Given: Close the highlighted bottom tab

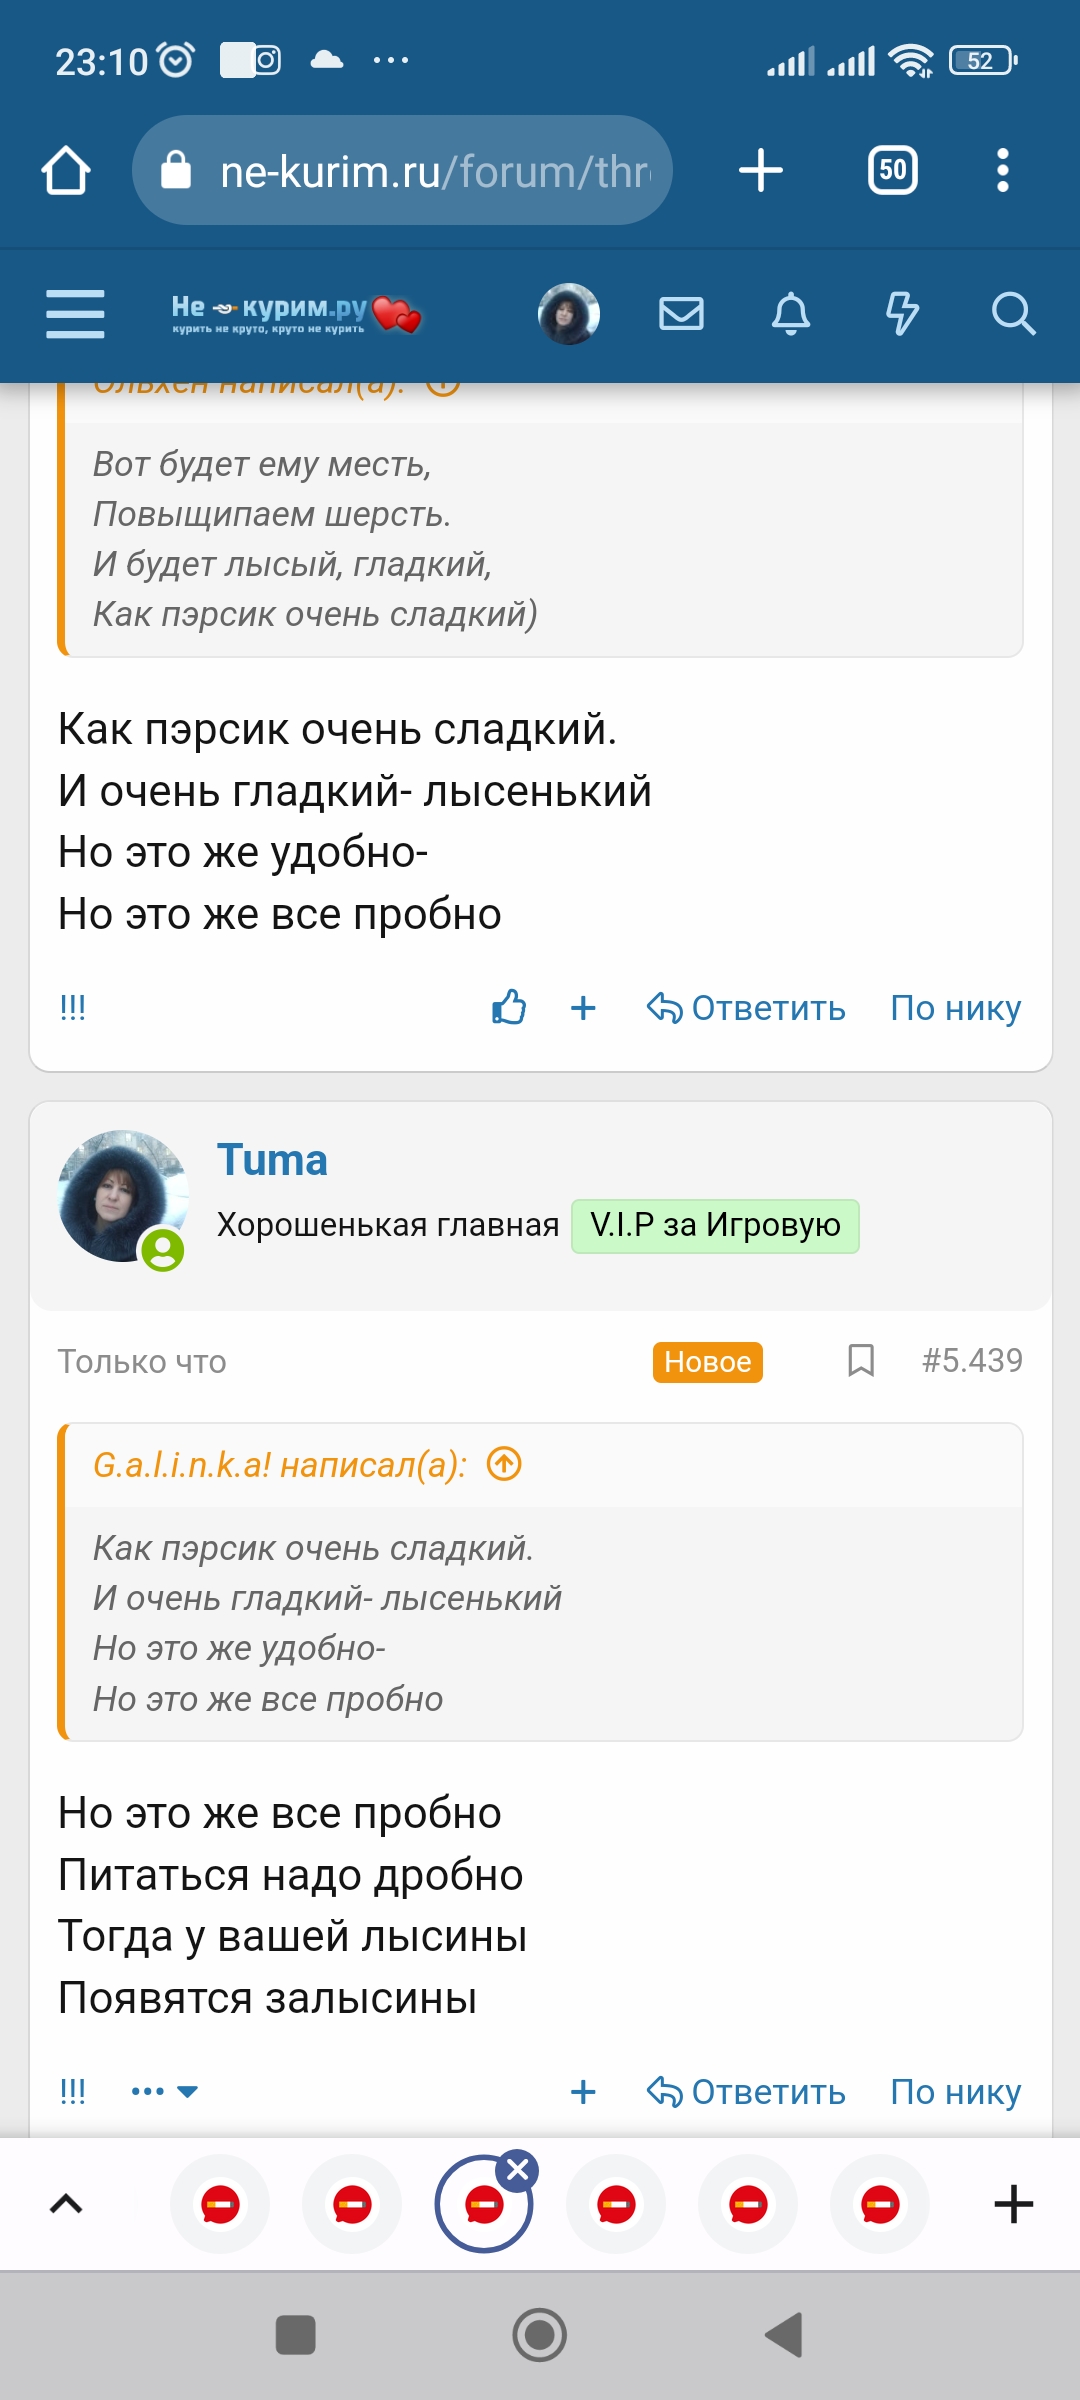Looking at the screenshot, I should coord(518,2170).
